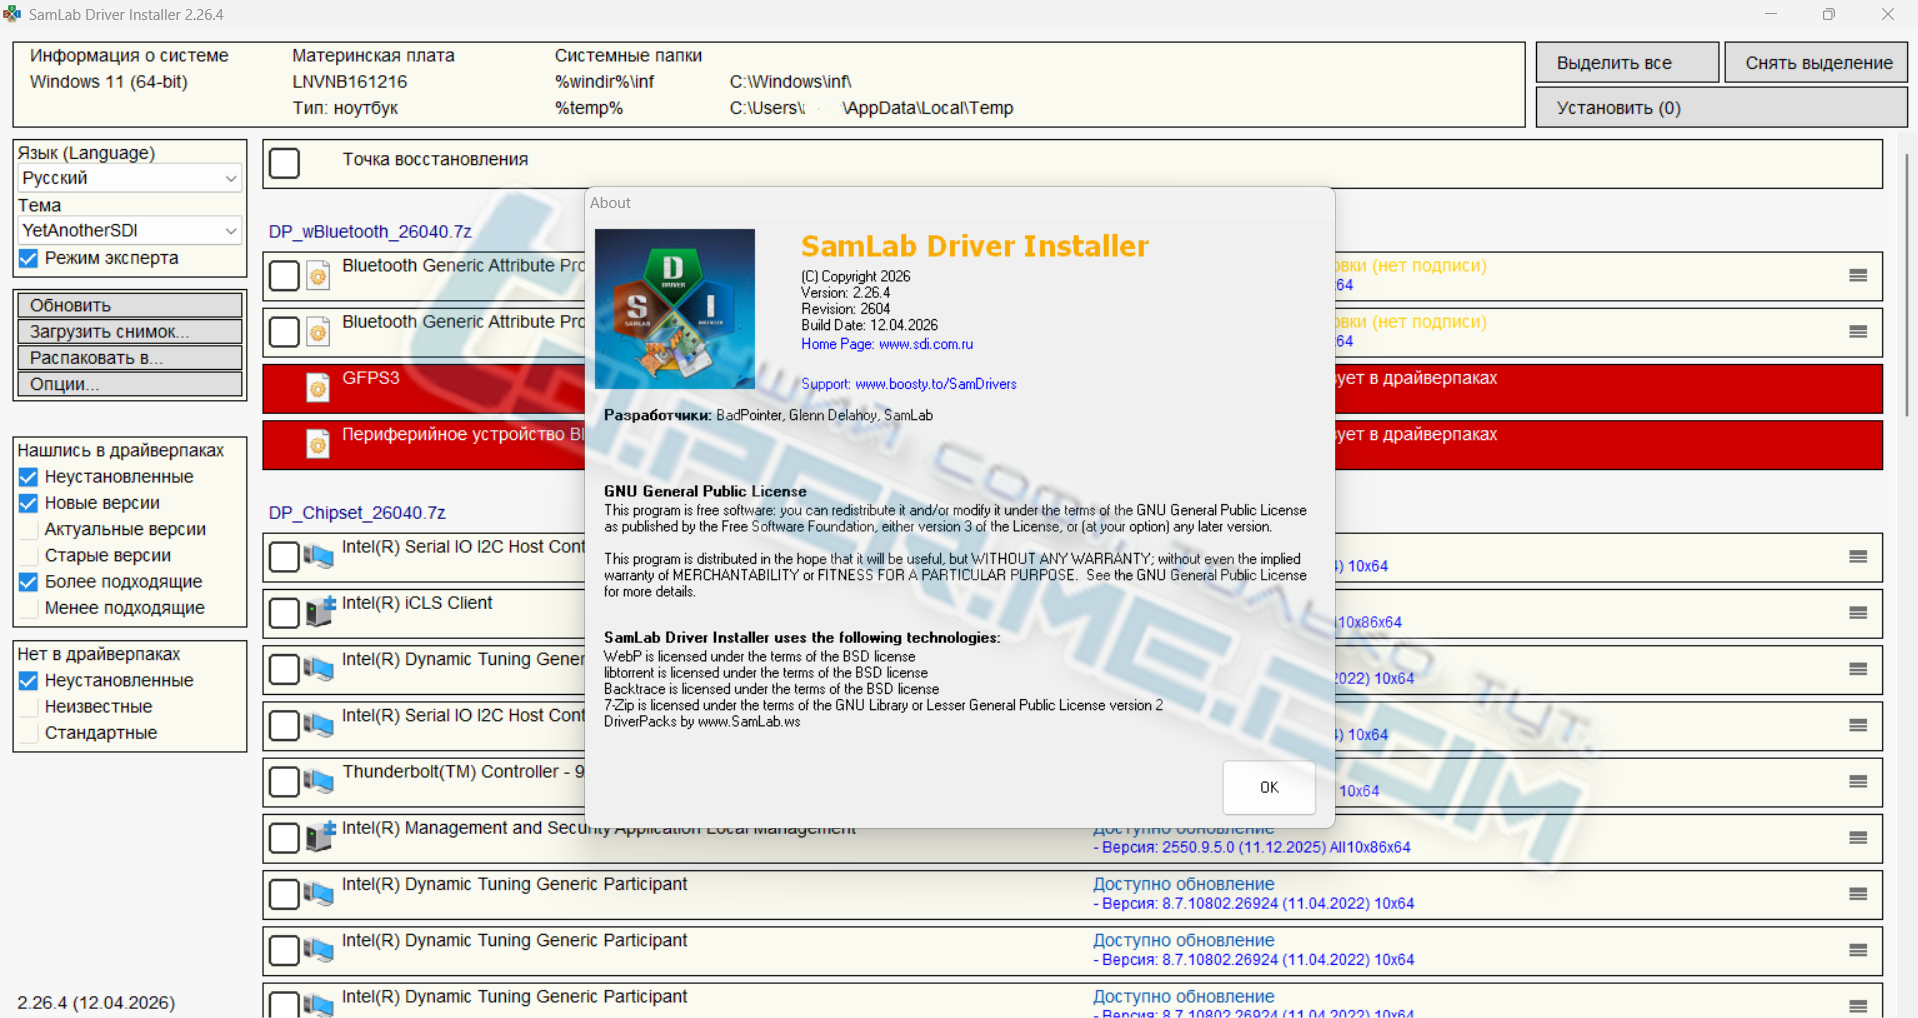Click the motherboard model LNVNB161216
Screen dimensions: 1918x1018
coord(350,82)
